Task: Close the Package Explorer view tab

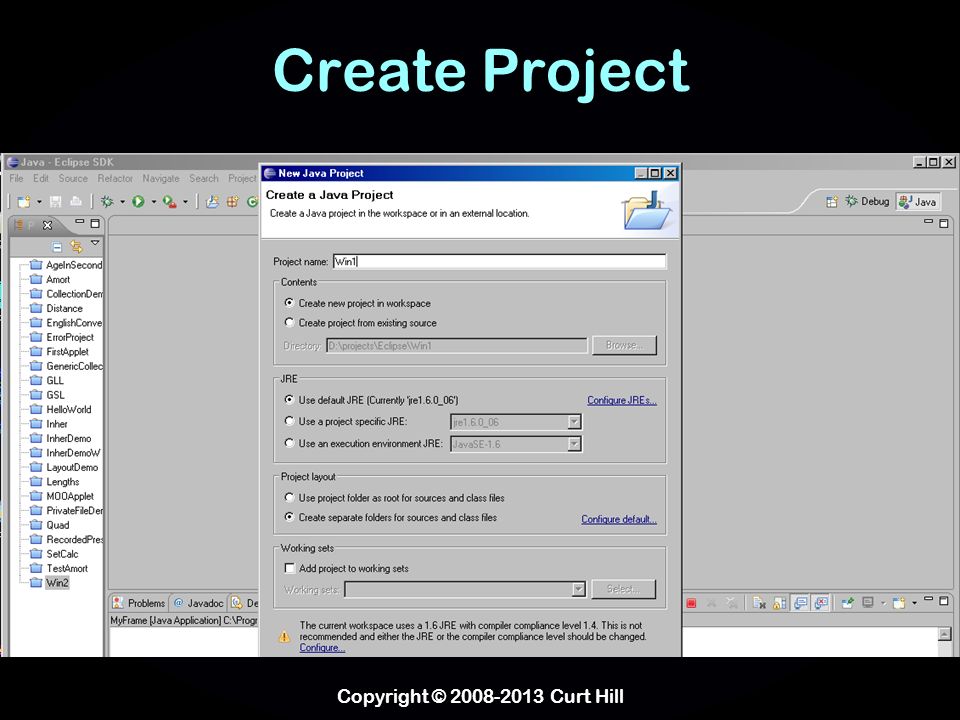Action: [47, 225]
